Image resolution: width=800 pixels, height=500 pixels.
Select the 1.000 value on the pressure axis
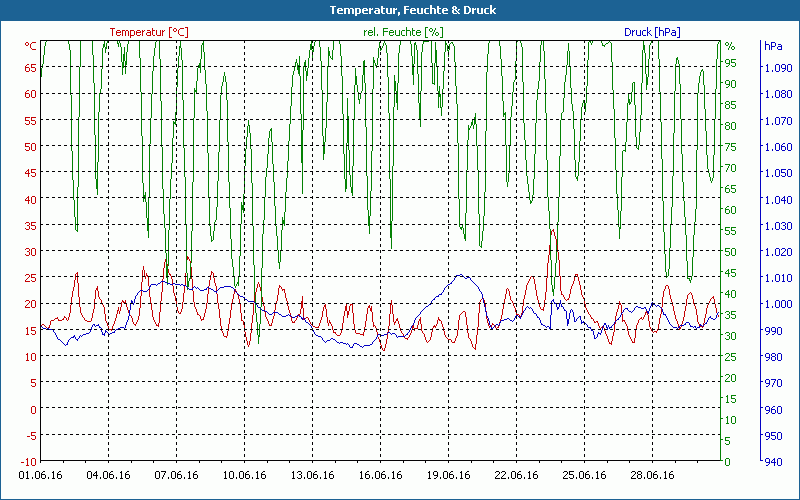point(776,304)
